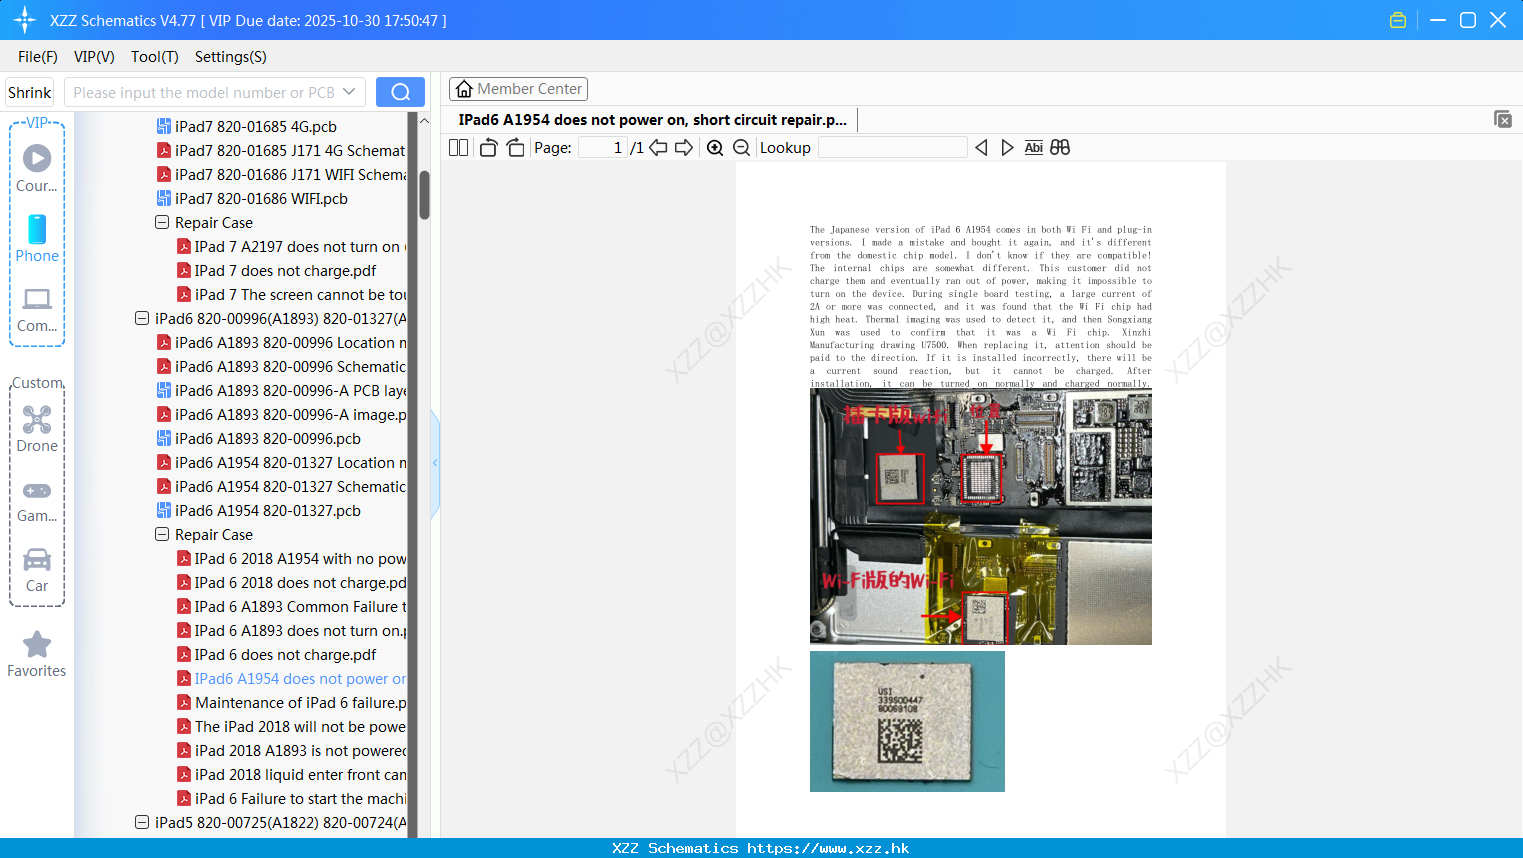Click the xzz.hk website link in the status bar

point(828,848)
